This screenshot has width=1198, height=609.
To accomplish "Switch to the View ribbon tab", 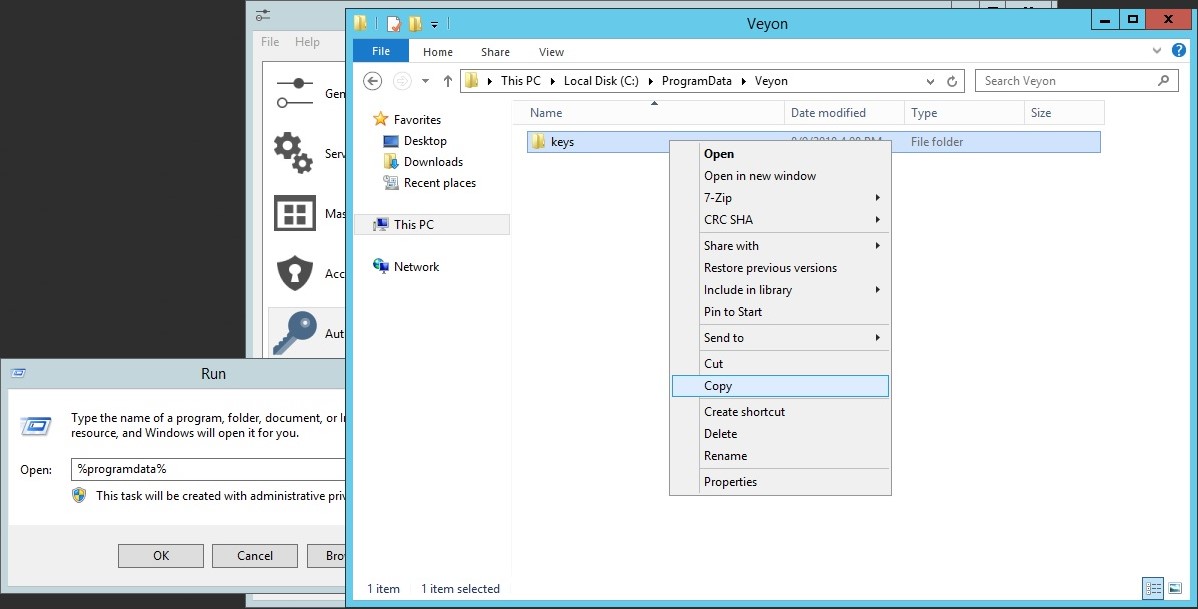I will coord(551,51).
